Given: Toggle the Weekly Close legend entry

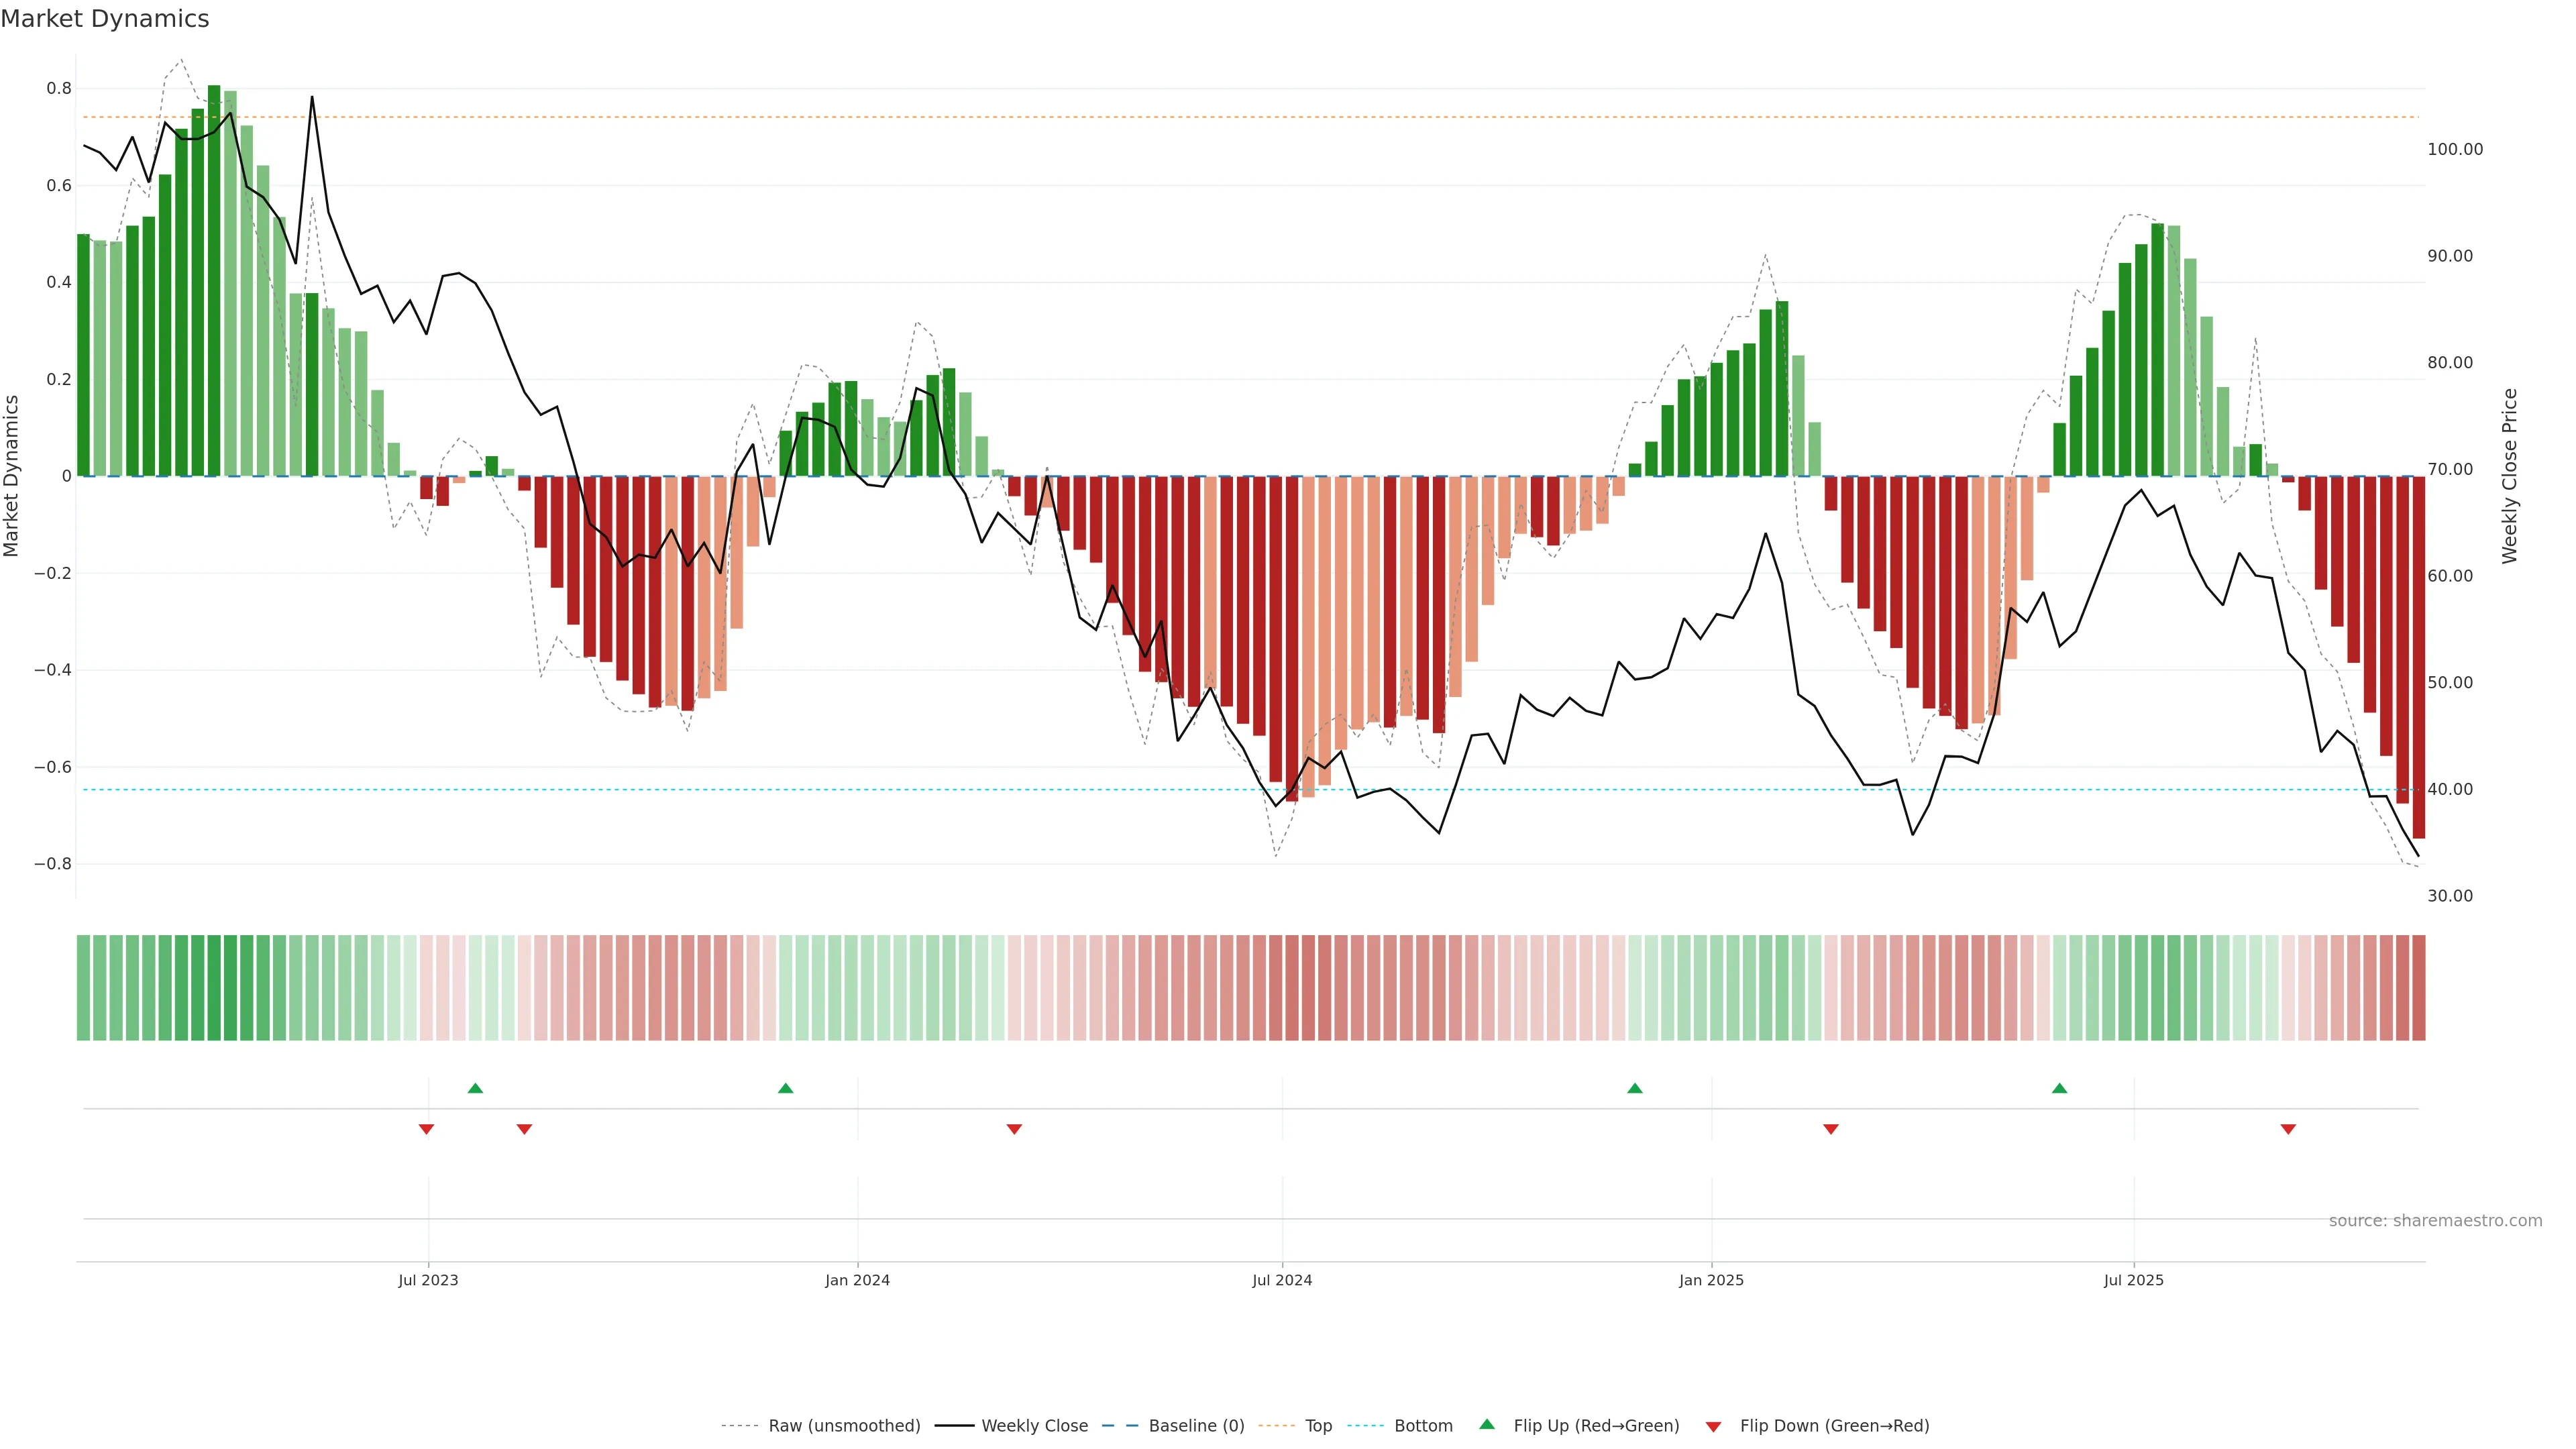Looking at the screenshot, I should (1034, 1426).
